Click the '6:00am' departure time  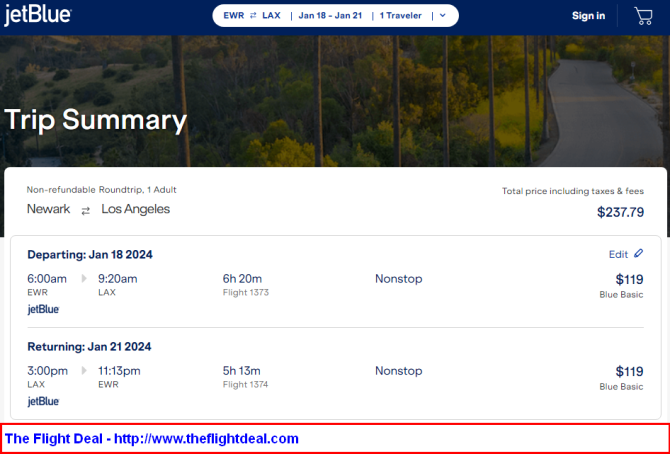pyautogui.click(x=47, y=279)
